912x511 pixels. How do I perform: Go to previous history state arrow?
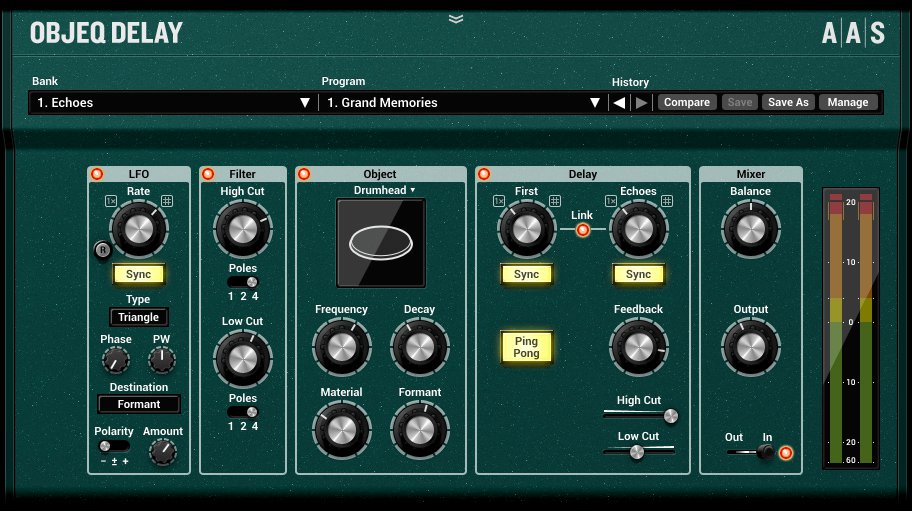pyautogui.click(x=619, y=102)
